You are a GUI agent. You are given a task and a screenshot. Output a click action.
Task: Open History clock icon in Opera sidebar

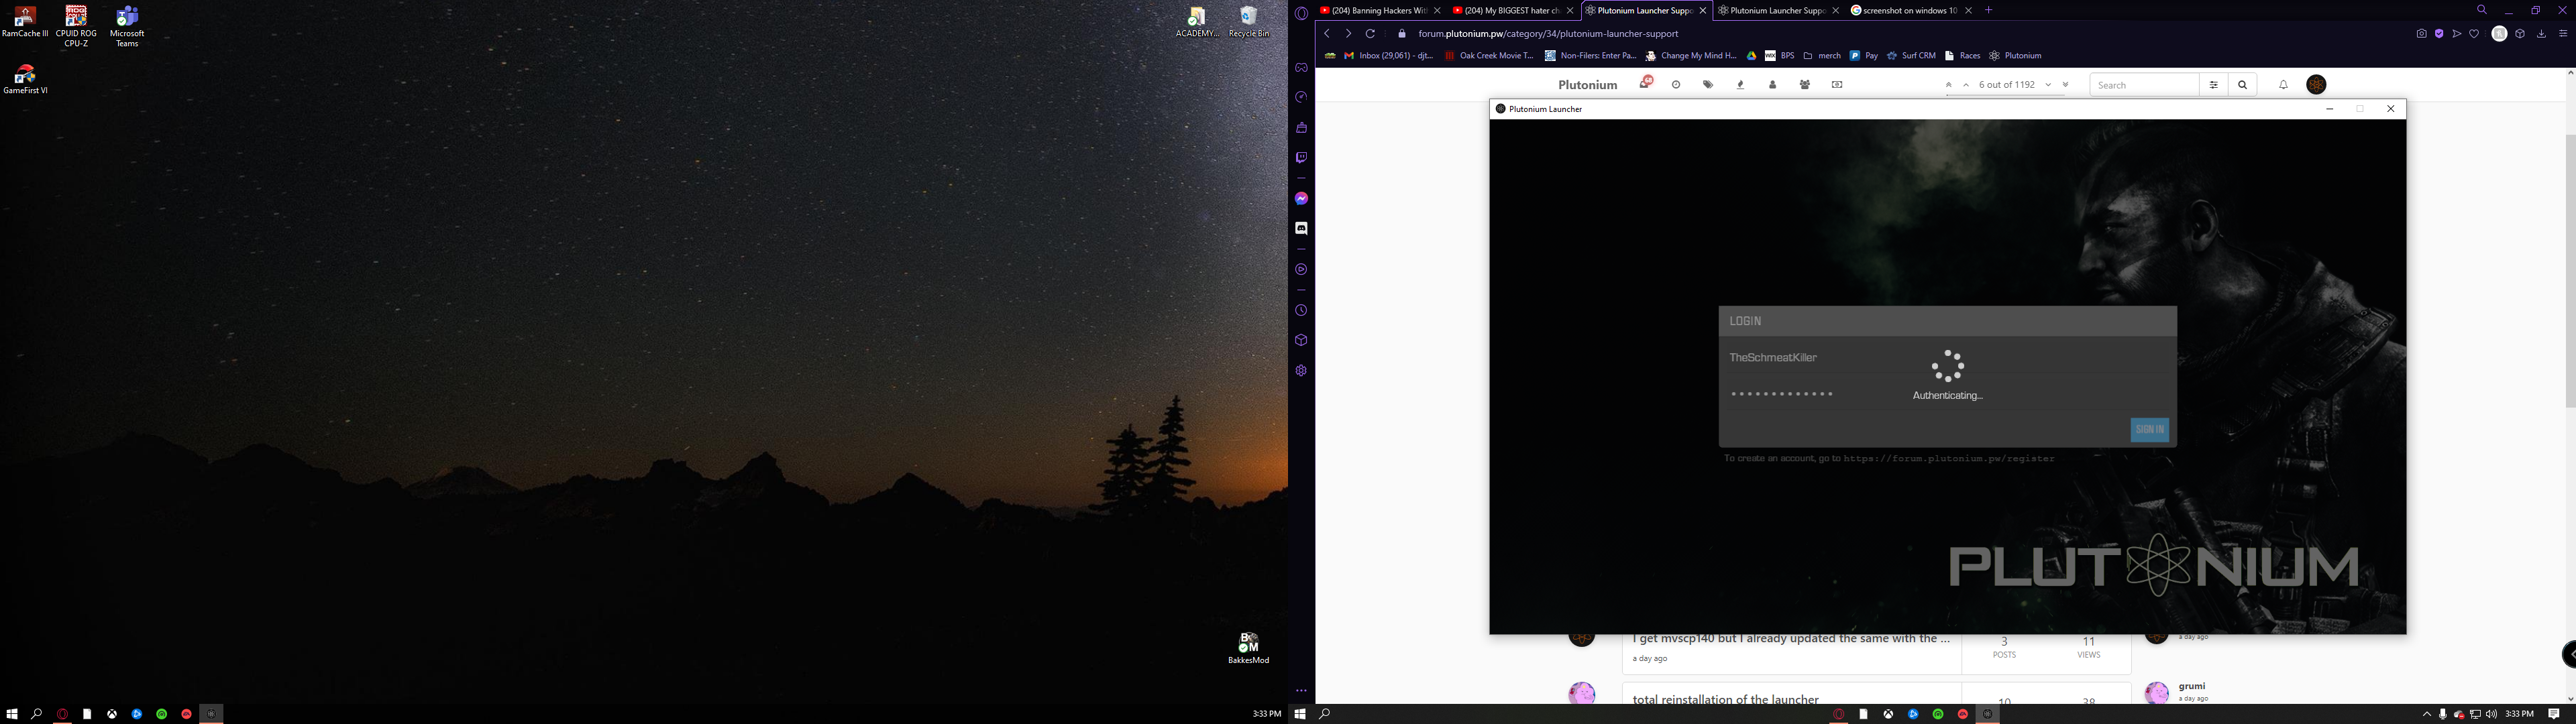[1301, 310]
